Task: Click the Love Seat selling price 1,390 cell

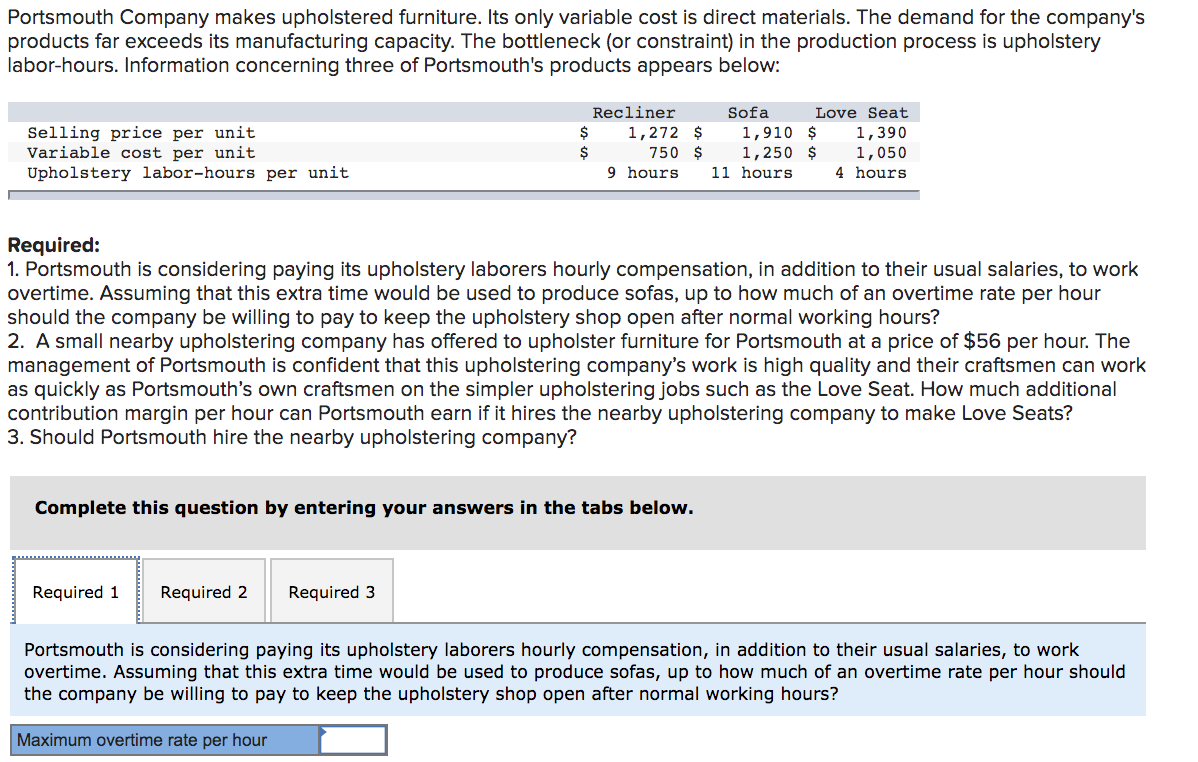Action: point(880,133)
